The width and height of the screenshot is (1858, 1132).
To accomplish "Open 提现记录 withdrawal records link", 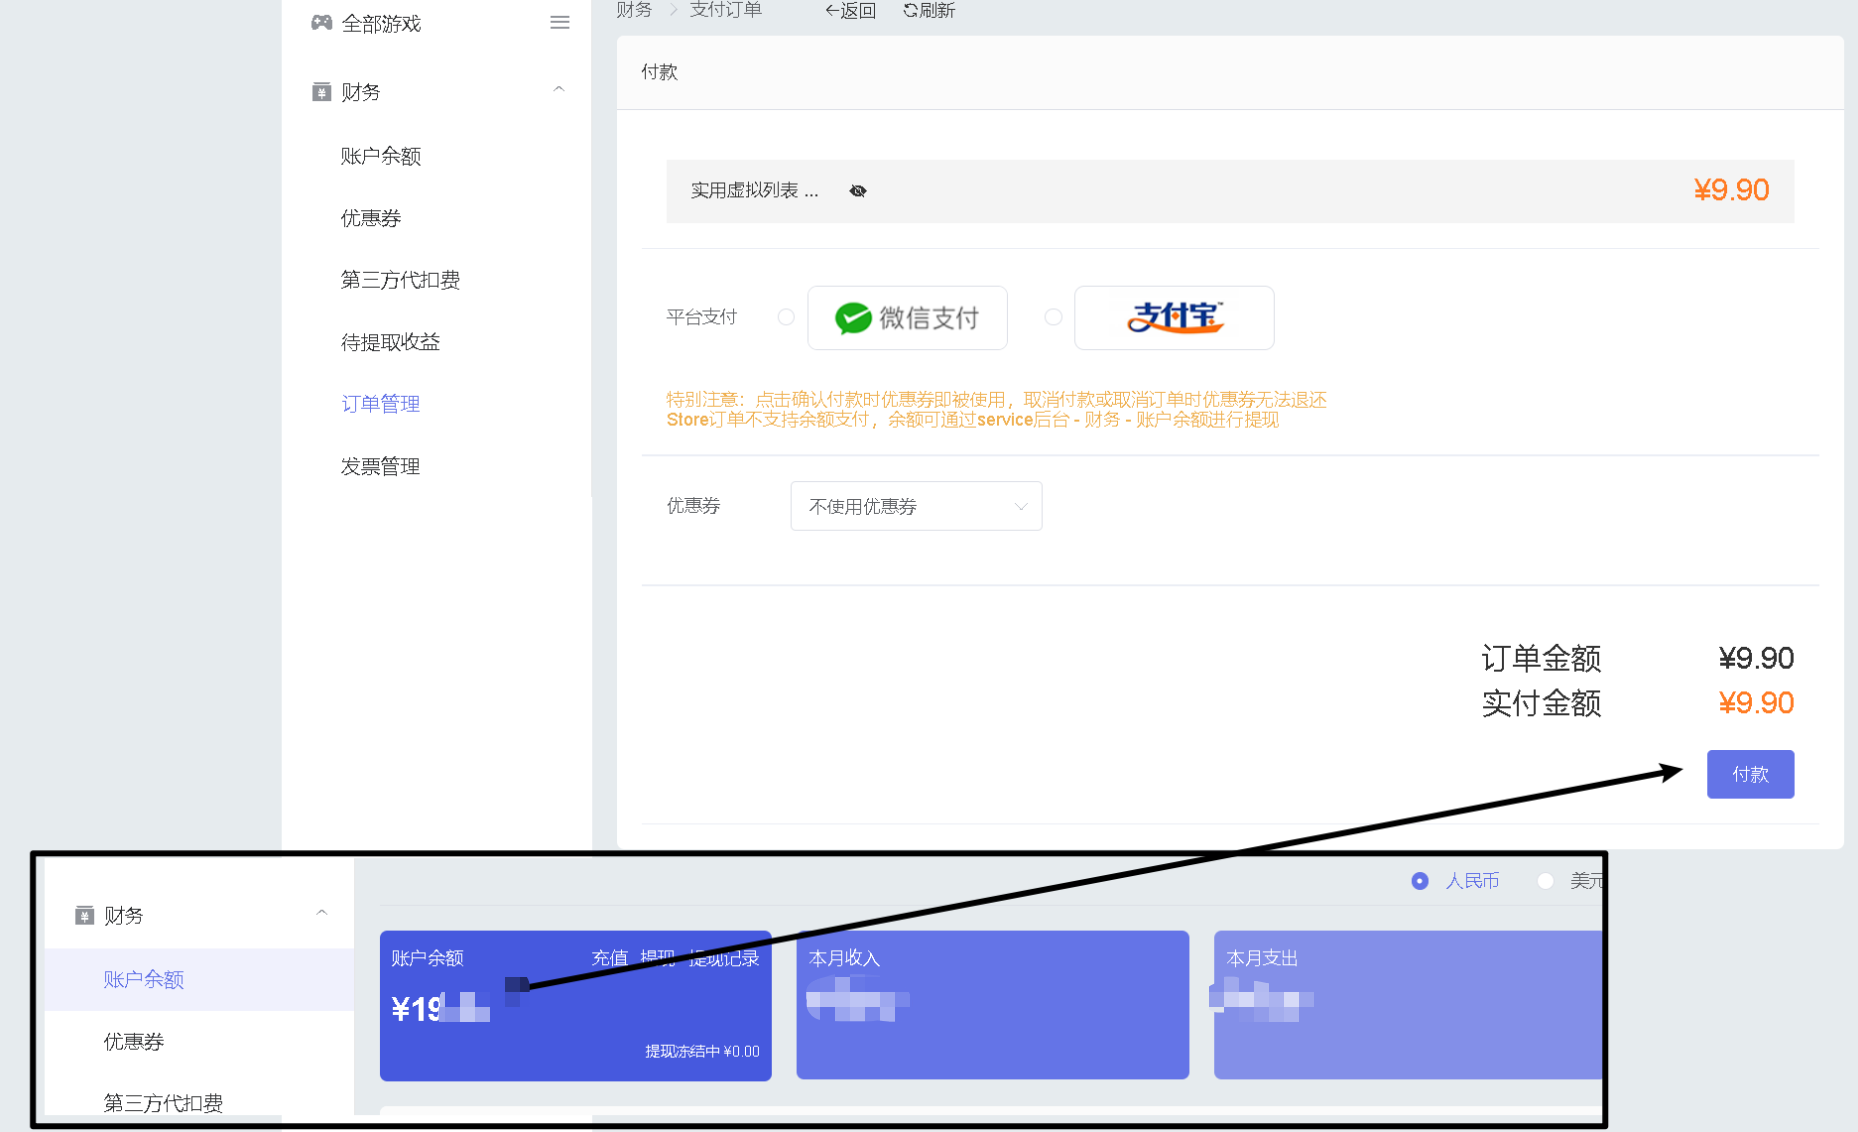I will (x=725, y=958).
